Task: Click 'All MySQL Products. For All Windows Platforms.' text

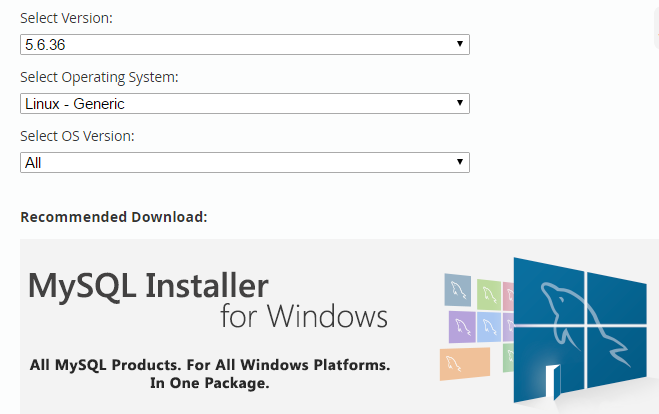Action: (210, 365)
